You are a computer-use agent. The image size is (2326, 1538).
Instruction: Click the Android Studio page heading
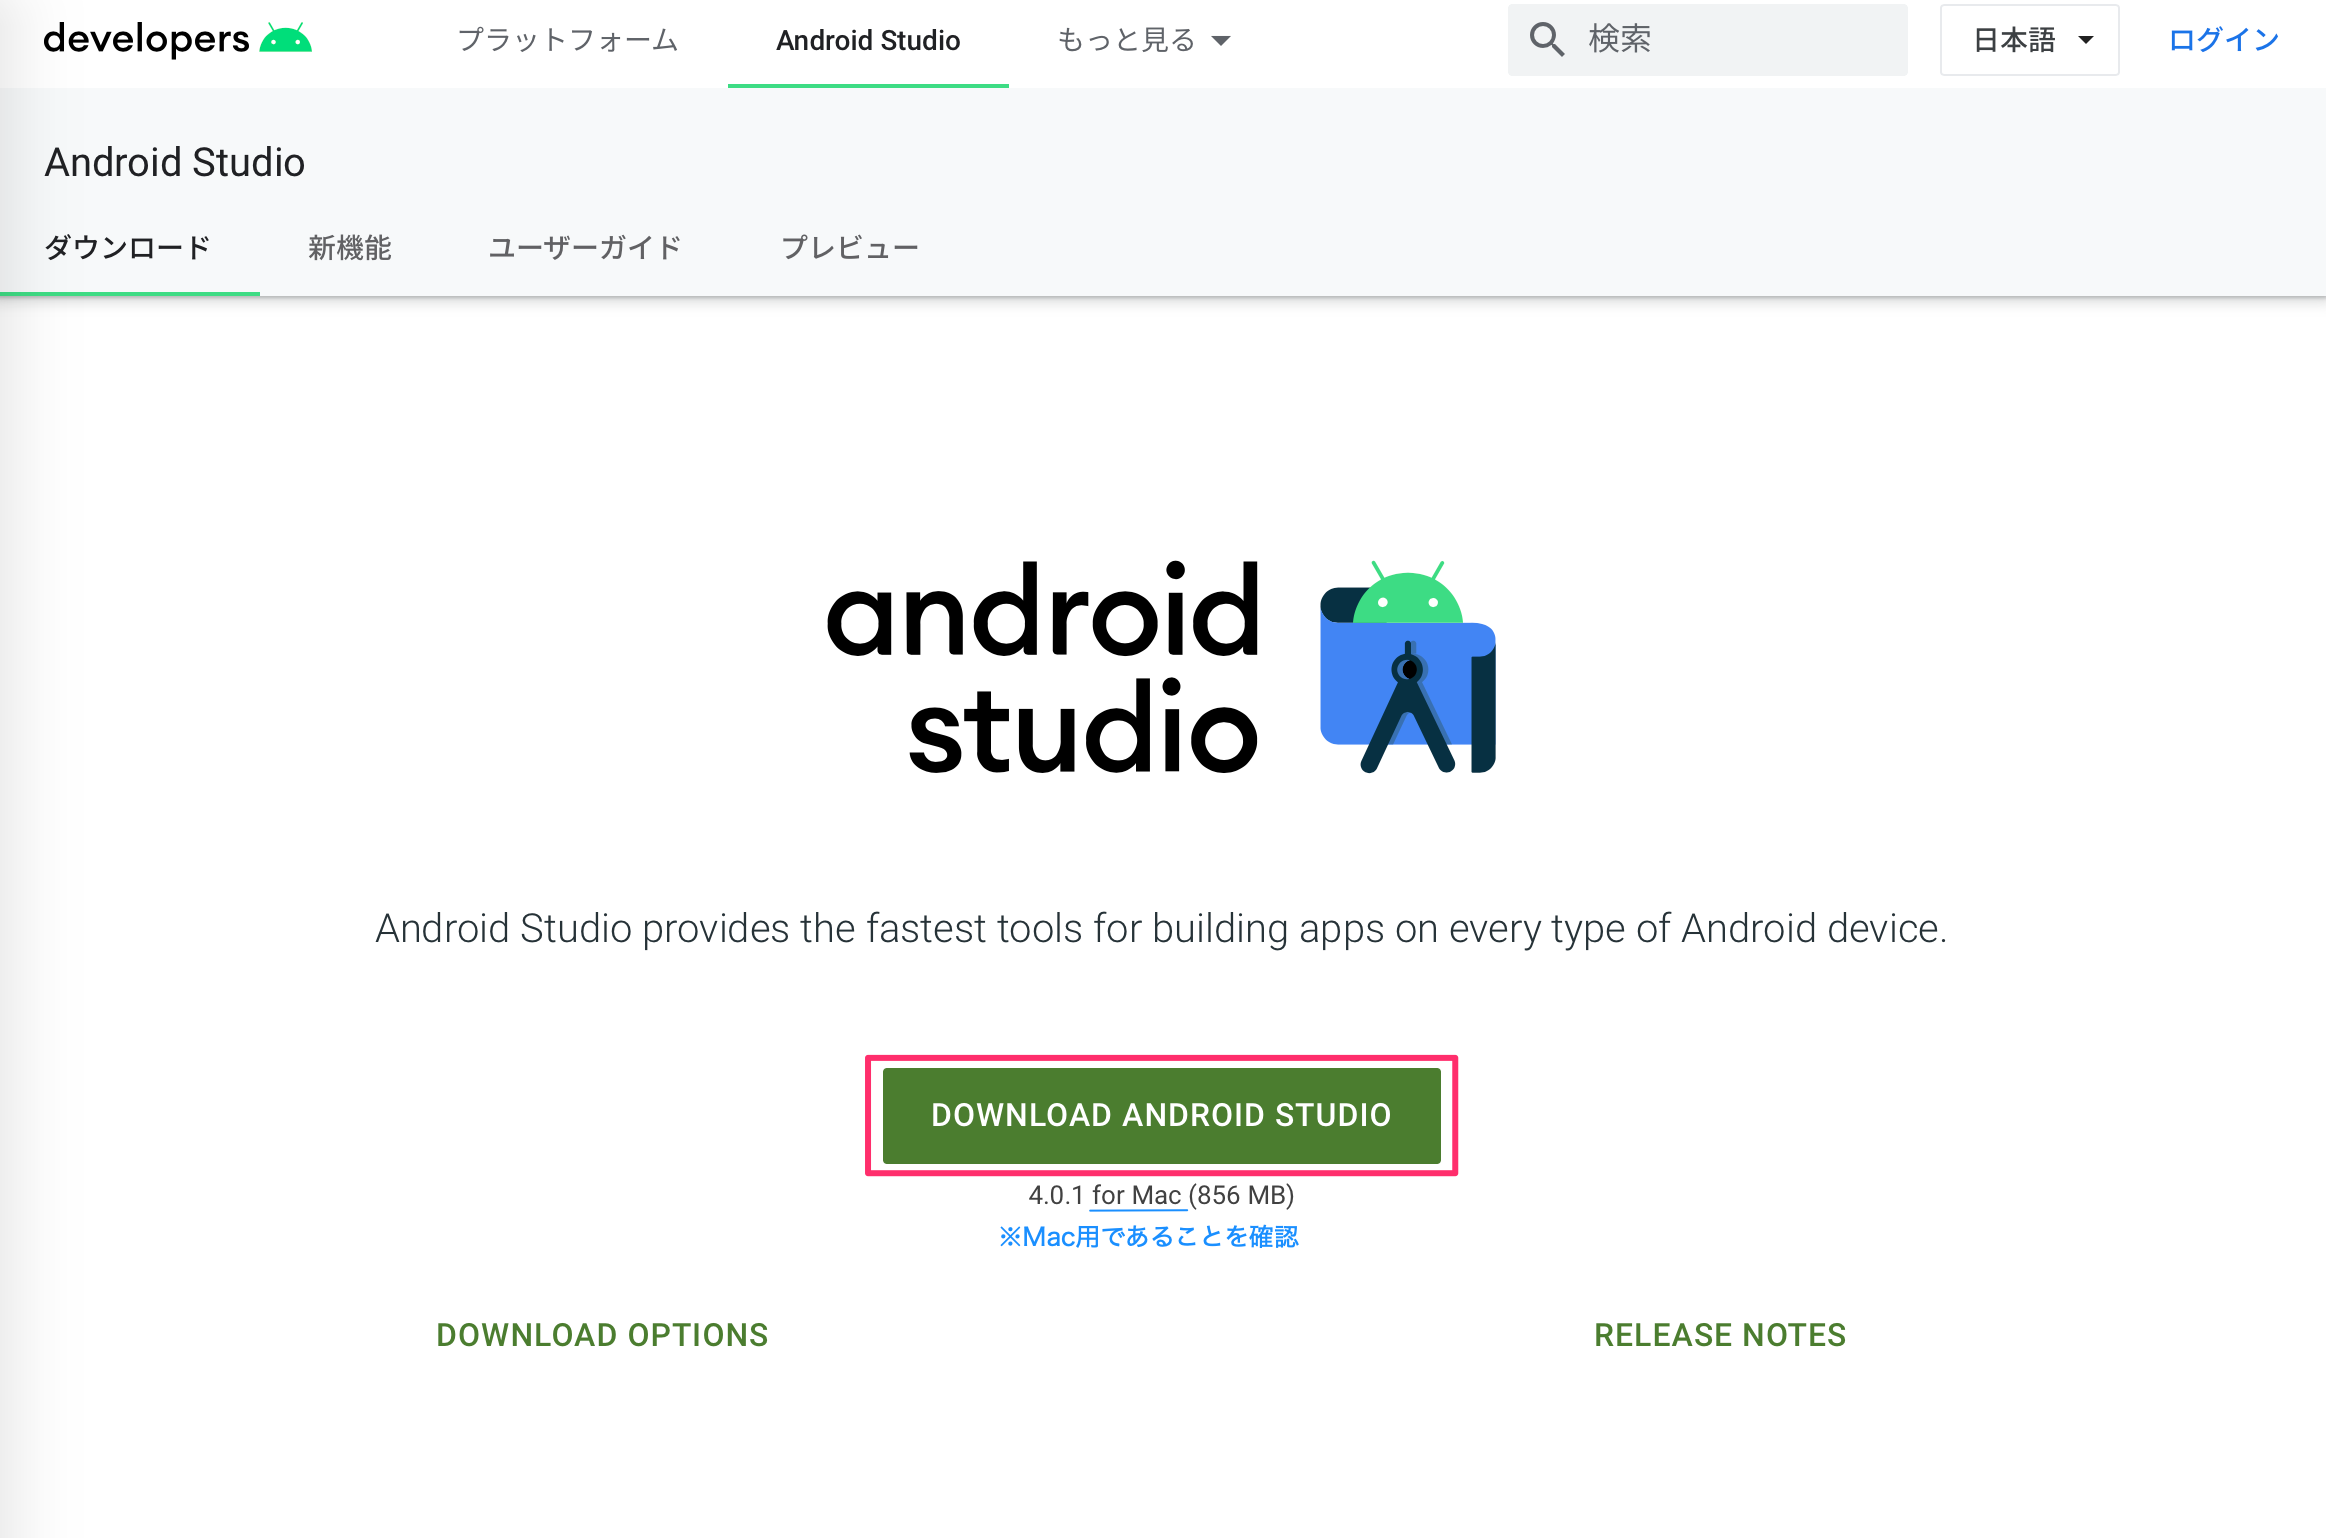(x=175, y=162)
